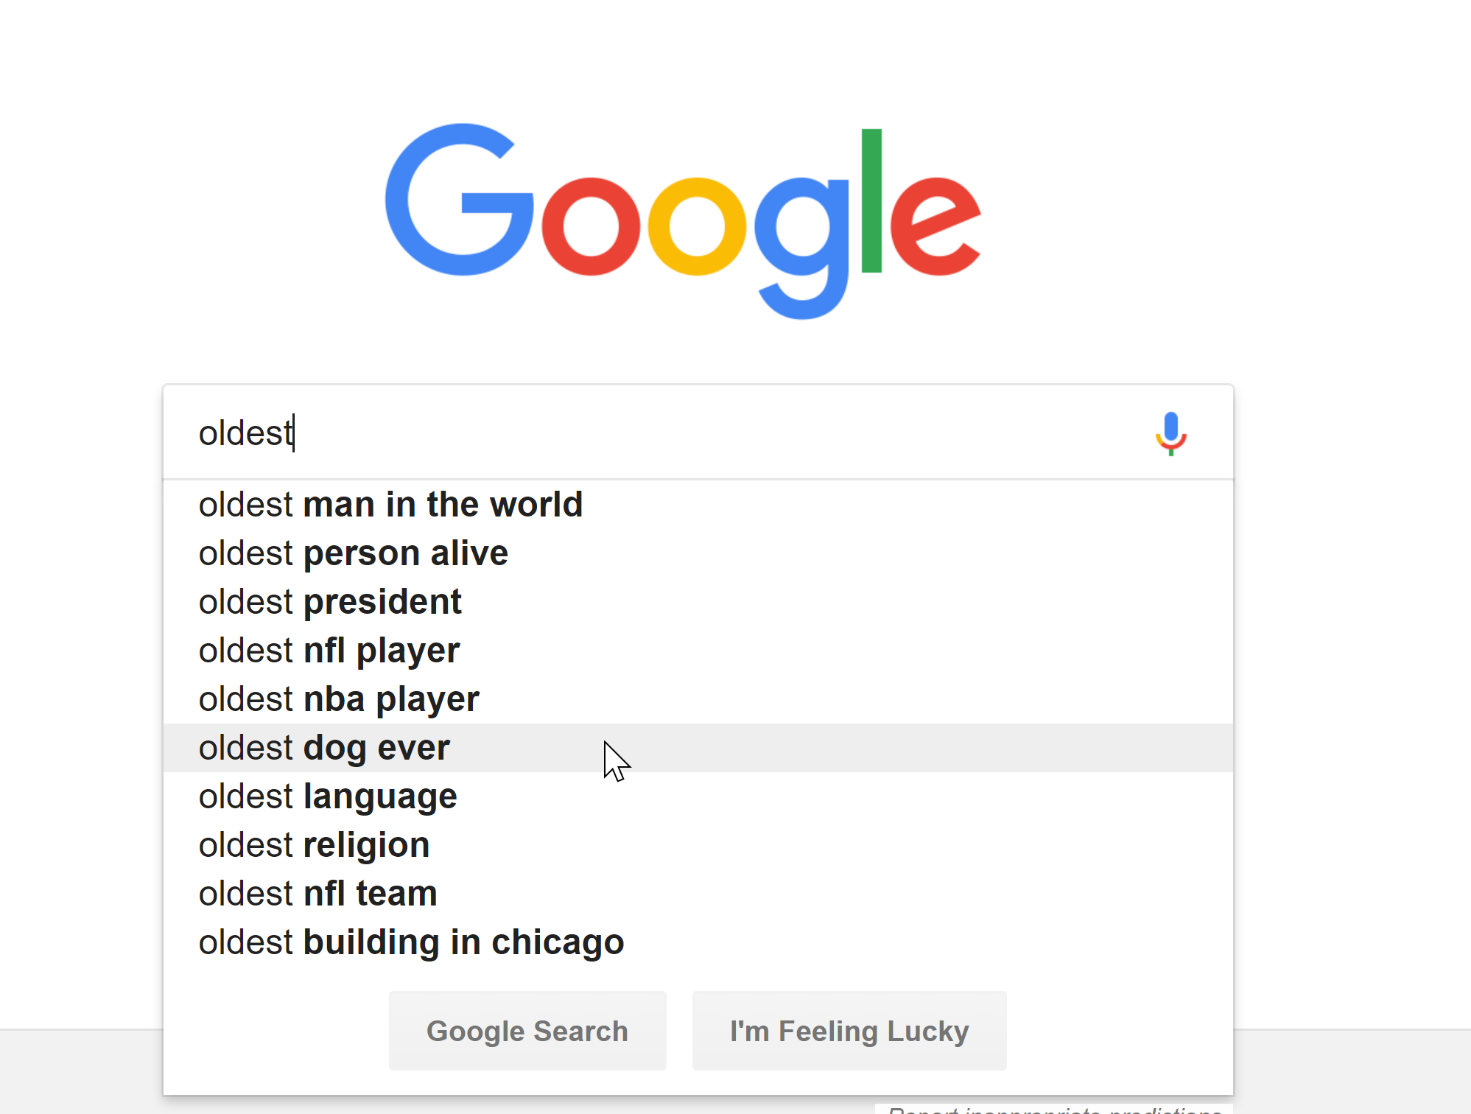Choose 'oldest nfl team' suggestion
The image size is (1471, 1114).
click(x=698, y=894)
